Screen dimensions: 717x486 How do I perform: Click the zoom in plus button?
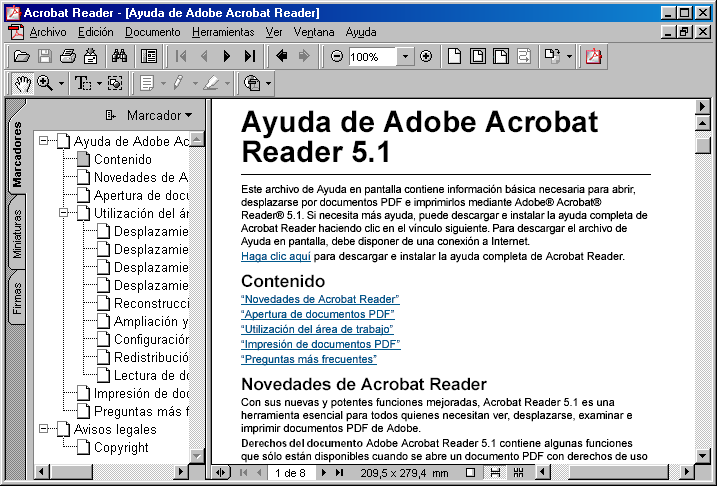click(x=426, y=57)
